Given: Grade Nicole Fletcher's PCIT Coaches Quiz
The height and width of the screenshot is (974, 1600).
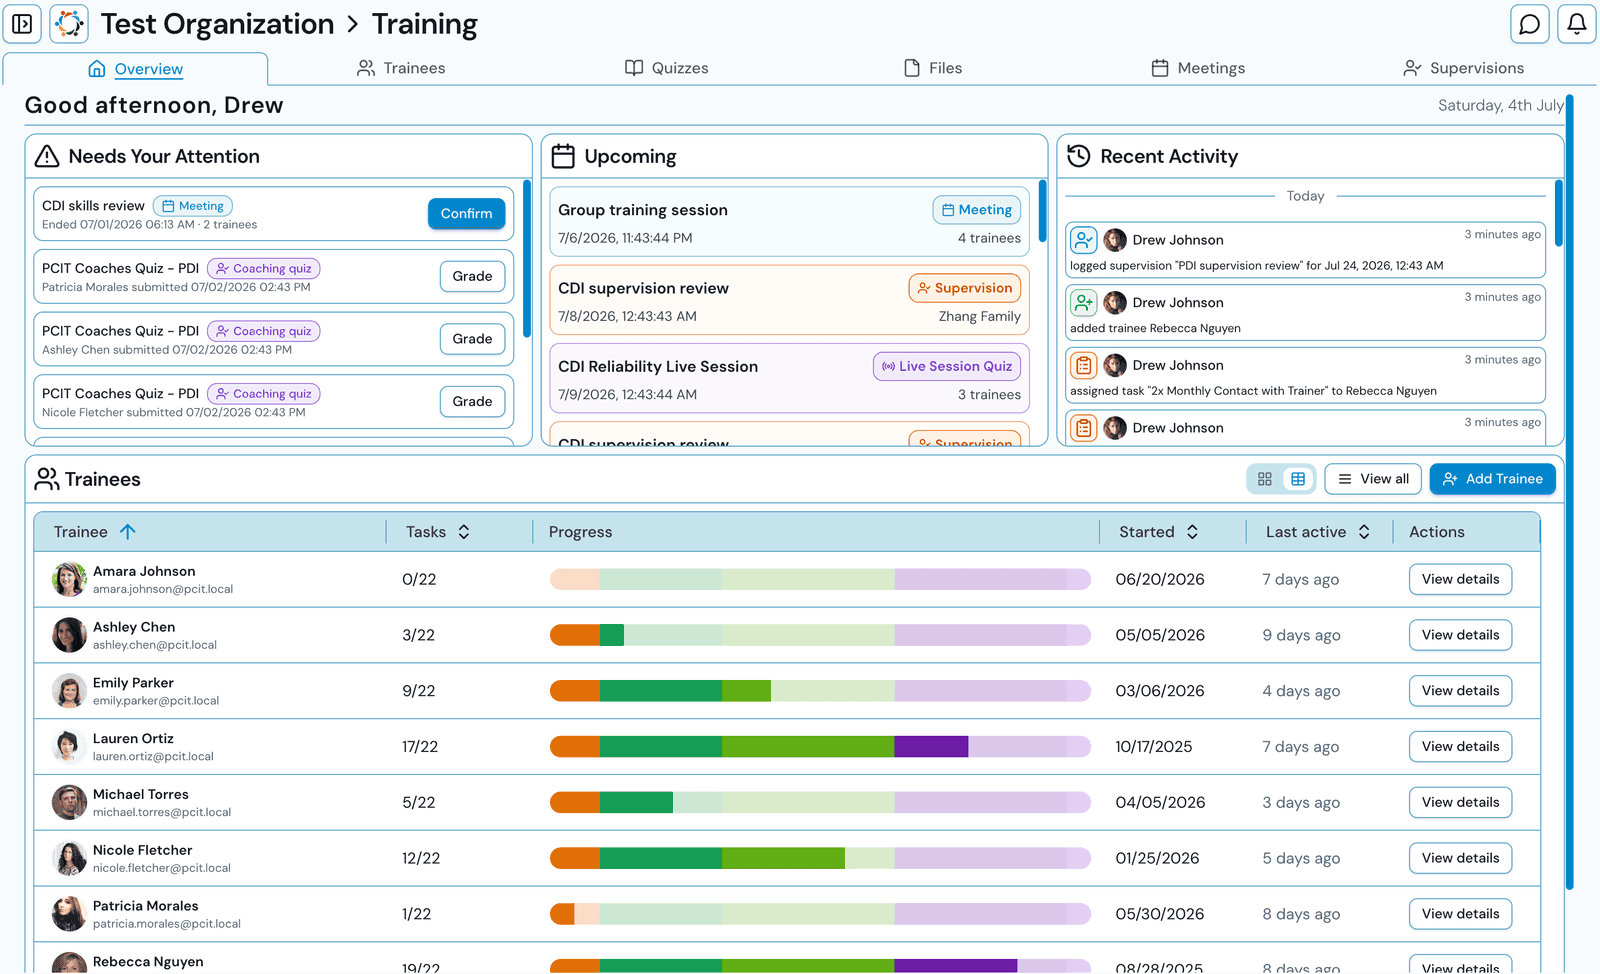Looking at the screenshot, I should [472, 401].
